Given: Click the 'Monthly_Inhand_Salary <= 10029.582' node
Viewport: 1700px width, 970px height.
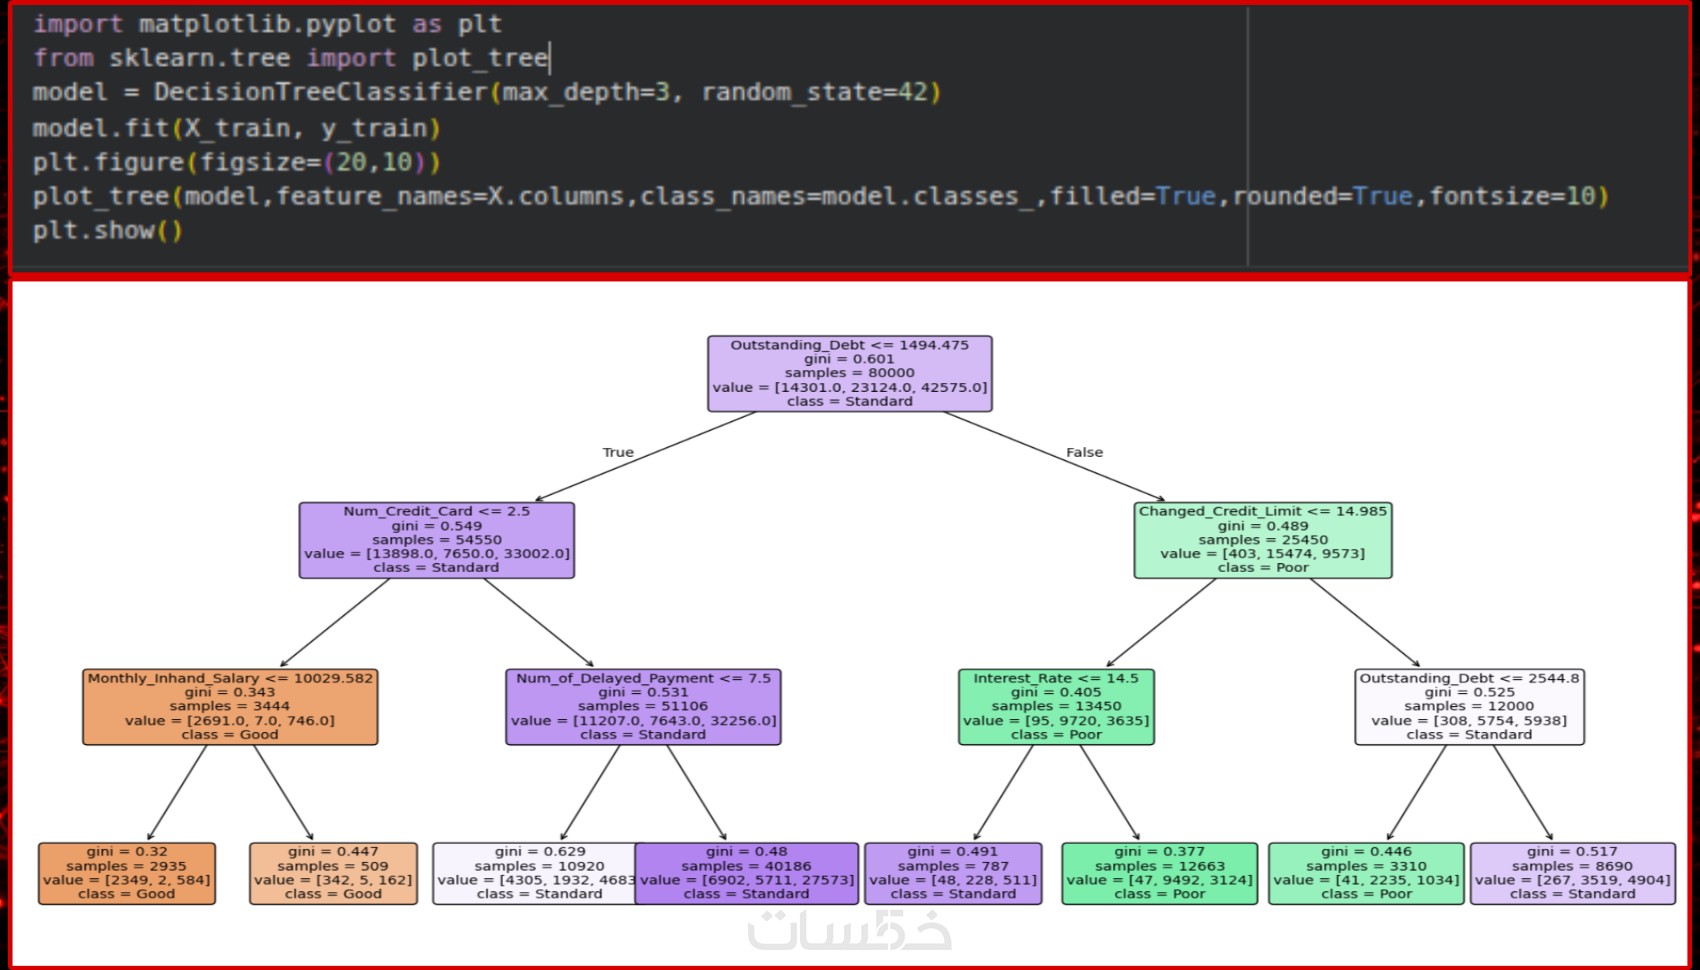Looking at the screenshot, I should 230,707.
